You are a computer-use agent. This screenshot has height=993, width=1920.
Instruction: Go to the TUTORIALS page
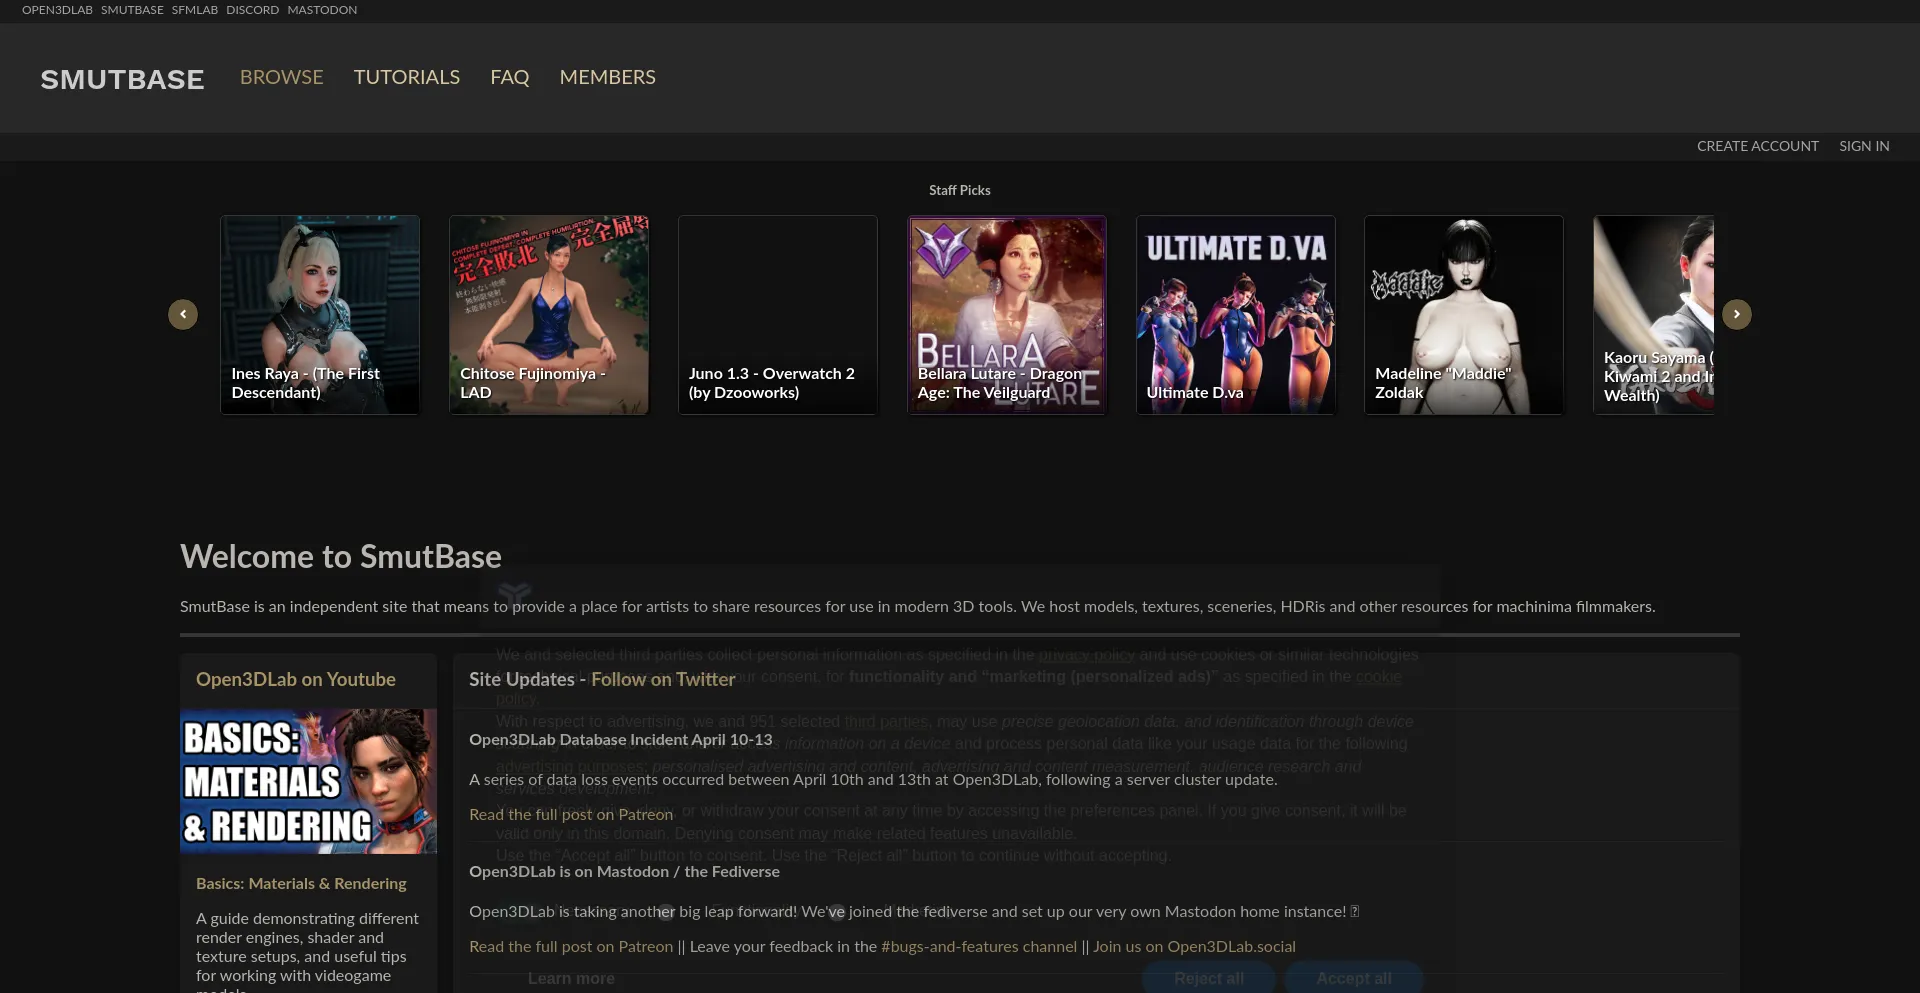click(x=406, y=77)
